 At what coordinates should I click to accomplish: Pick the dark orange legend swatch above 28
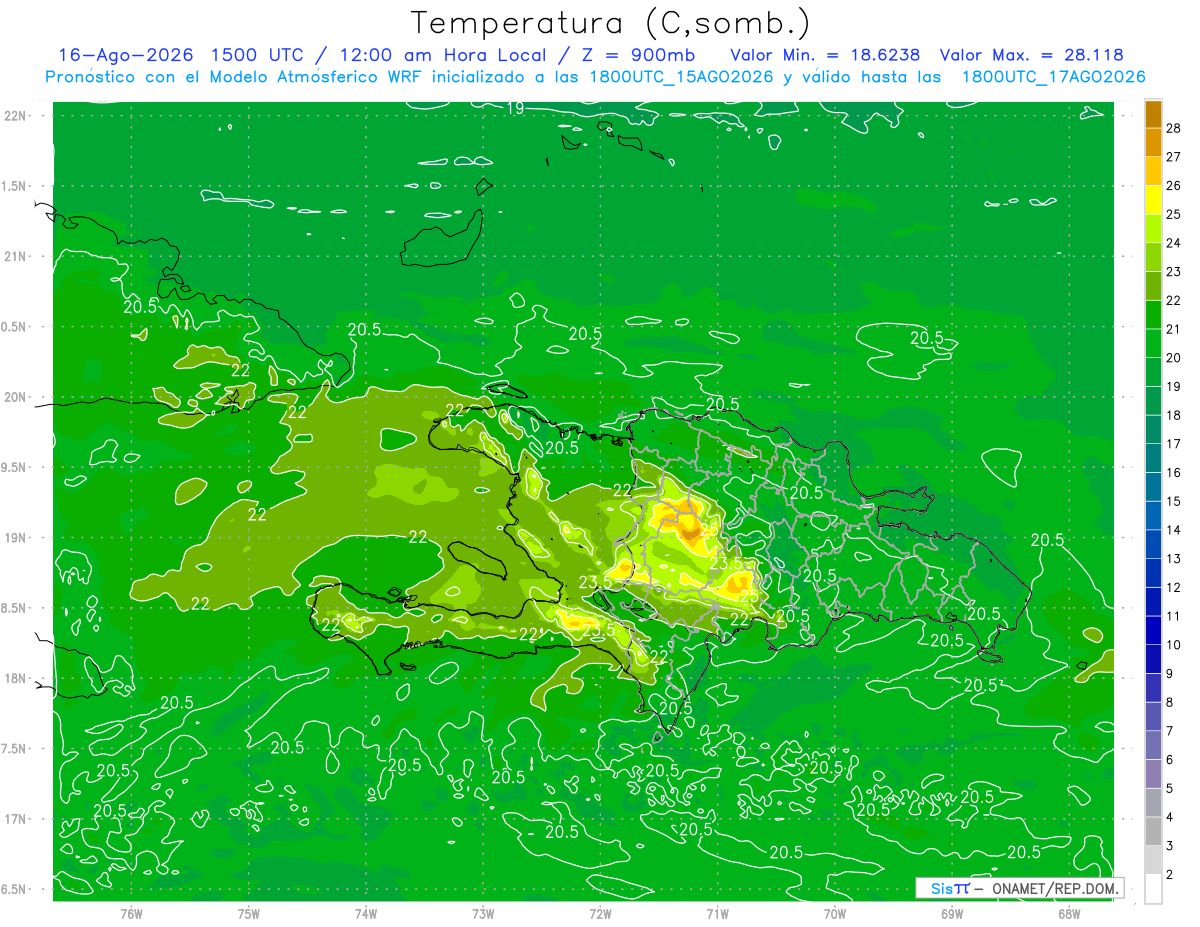(x=1153, y=113)
